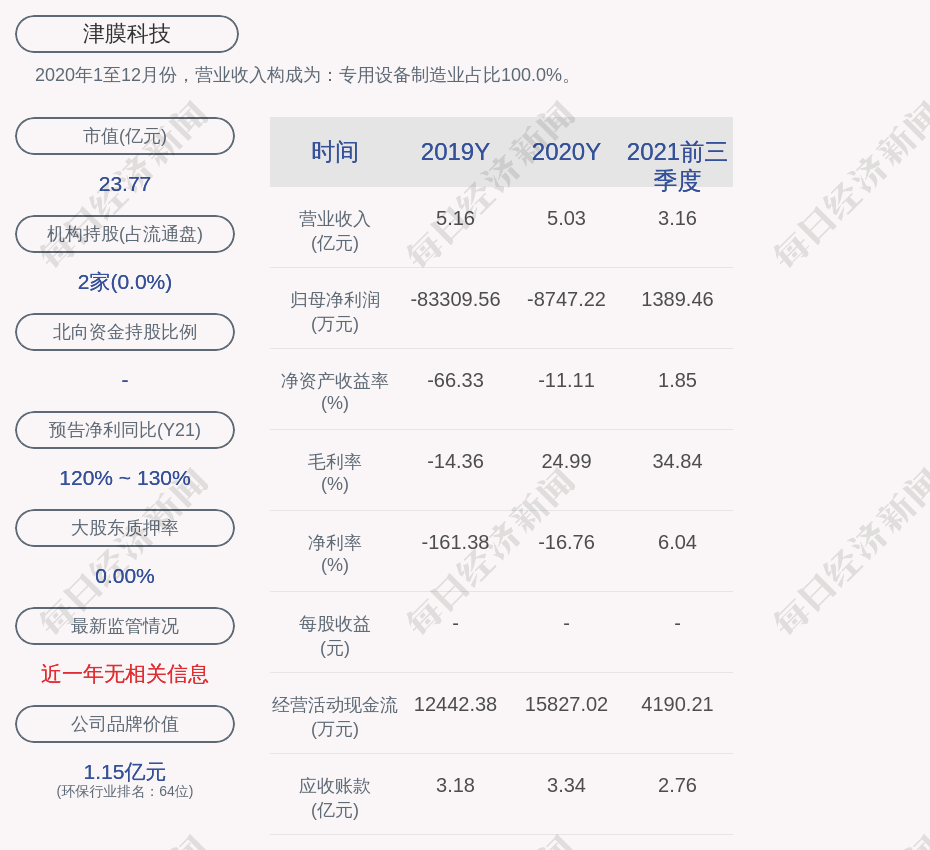Viewport: 930px width, 850px height.
Task: Select cash flow value 4190.21
Action: [x=677, y=705]
